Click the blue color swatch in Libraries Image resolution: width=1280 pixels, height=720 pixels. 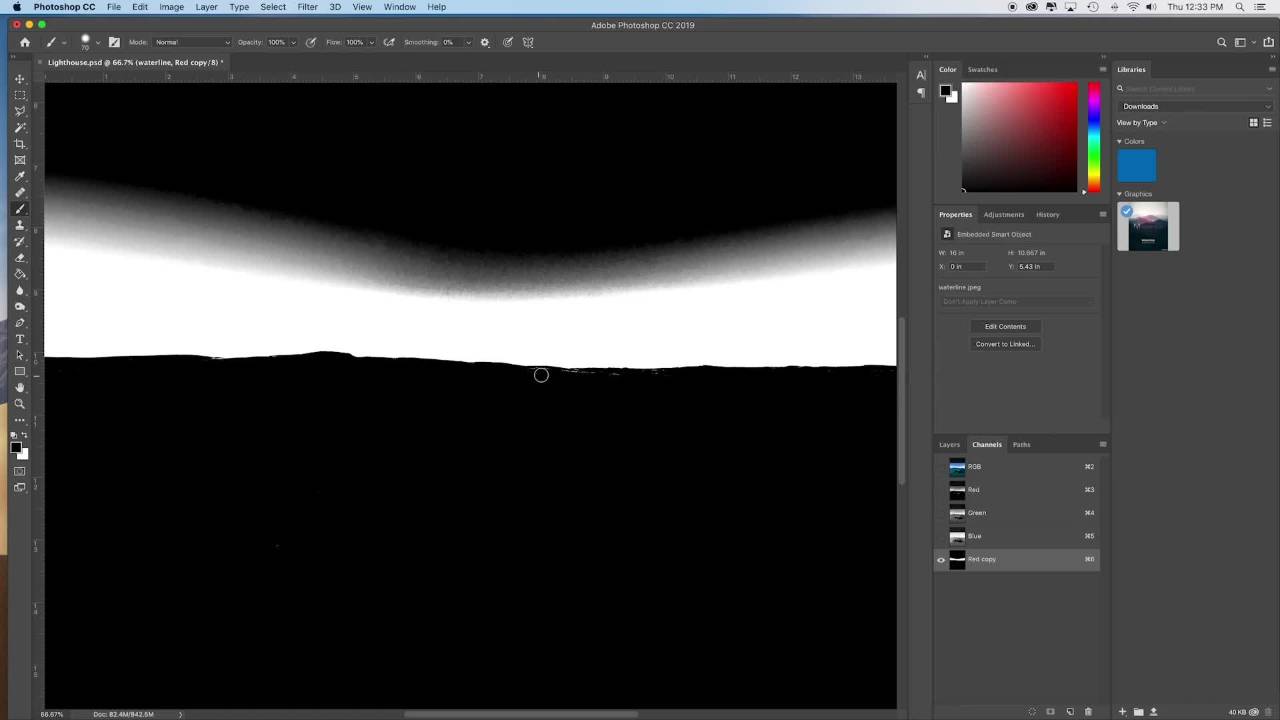(1137, 166)
